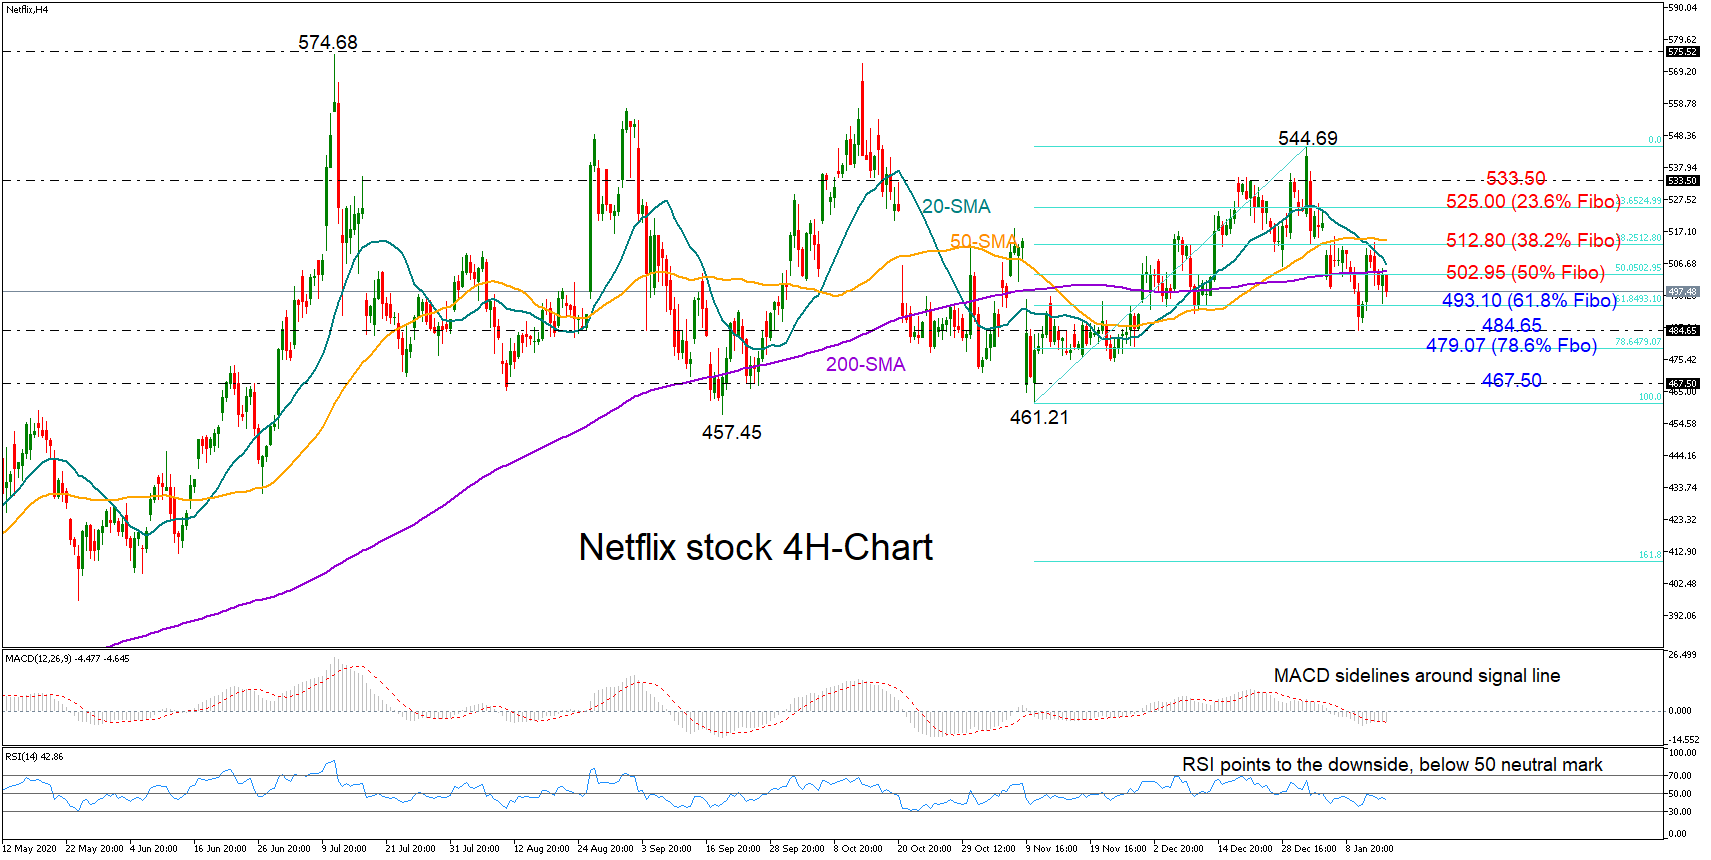Click the "31 Jul 20:00" date label
Viewport: 1711px width, 860px height.
[x=474, y=849]
